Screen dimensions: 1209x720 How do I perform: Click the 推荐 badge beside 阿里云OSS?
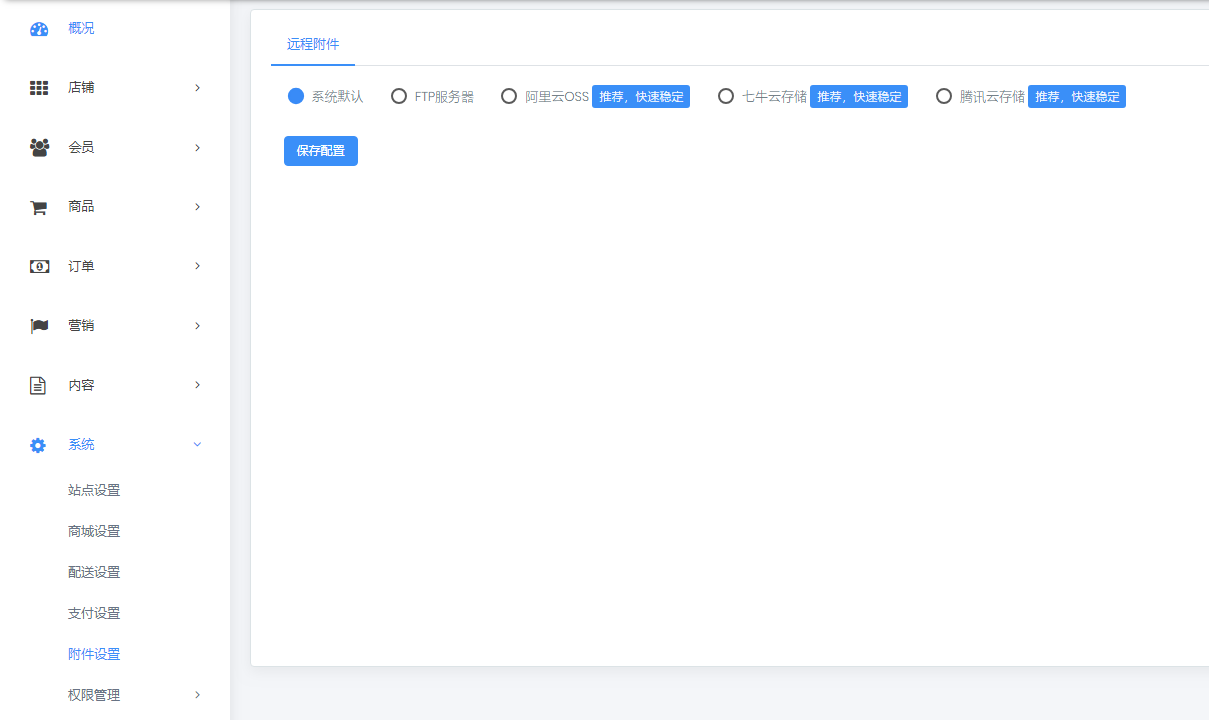[x=641, y=97]
